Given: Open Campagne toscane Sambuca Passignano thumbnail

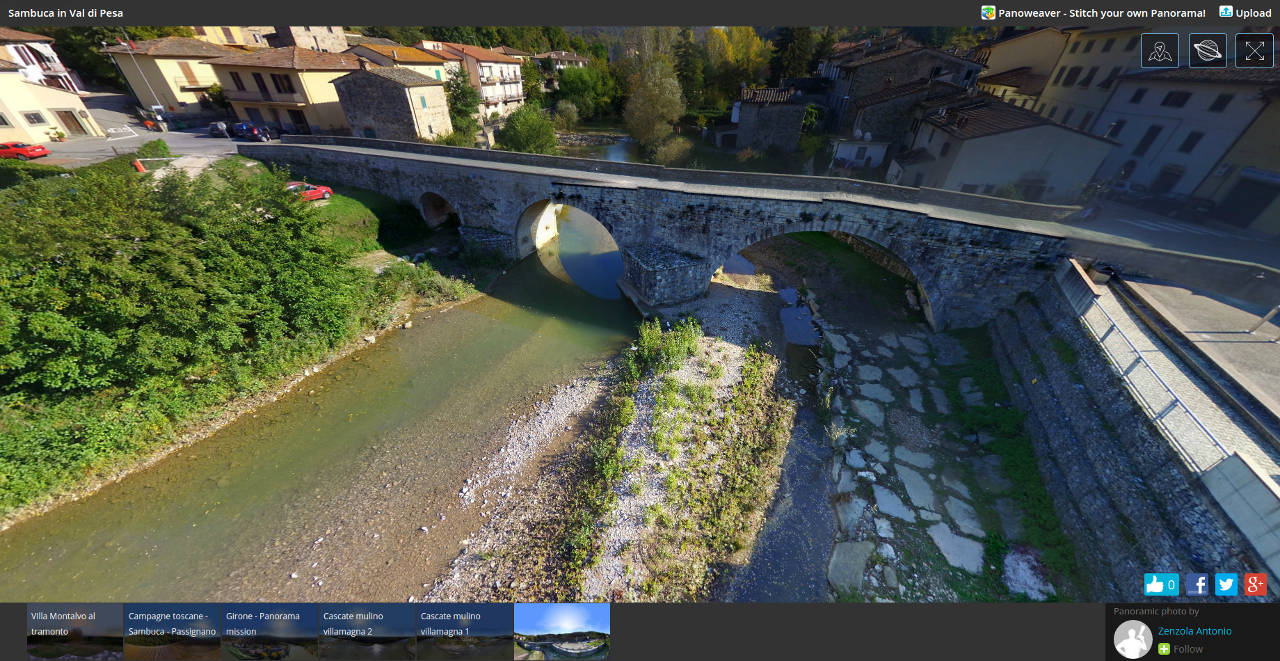Looking at the screenshot, I should click(x=172, y=631).
